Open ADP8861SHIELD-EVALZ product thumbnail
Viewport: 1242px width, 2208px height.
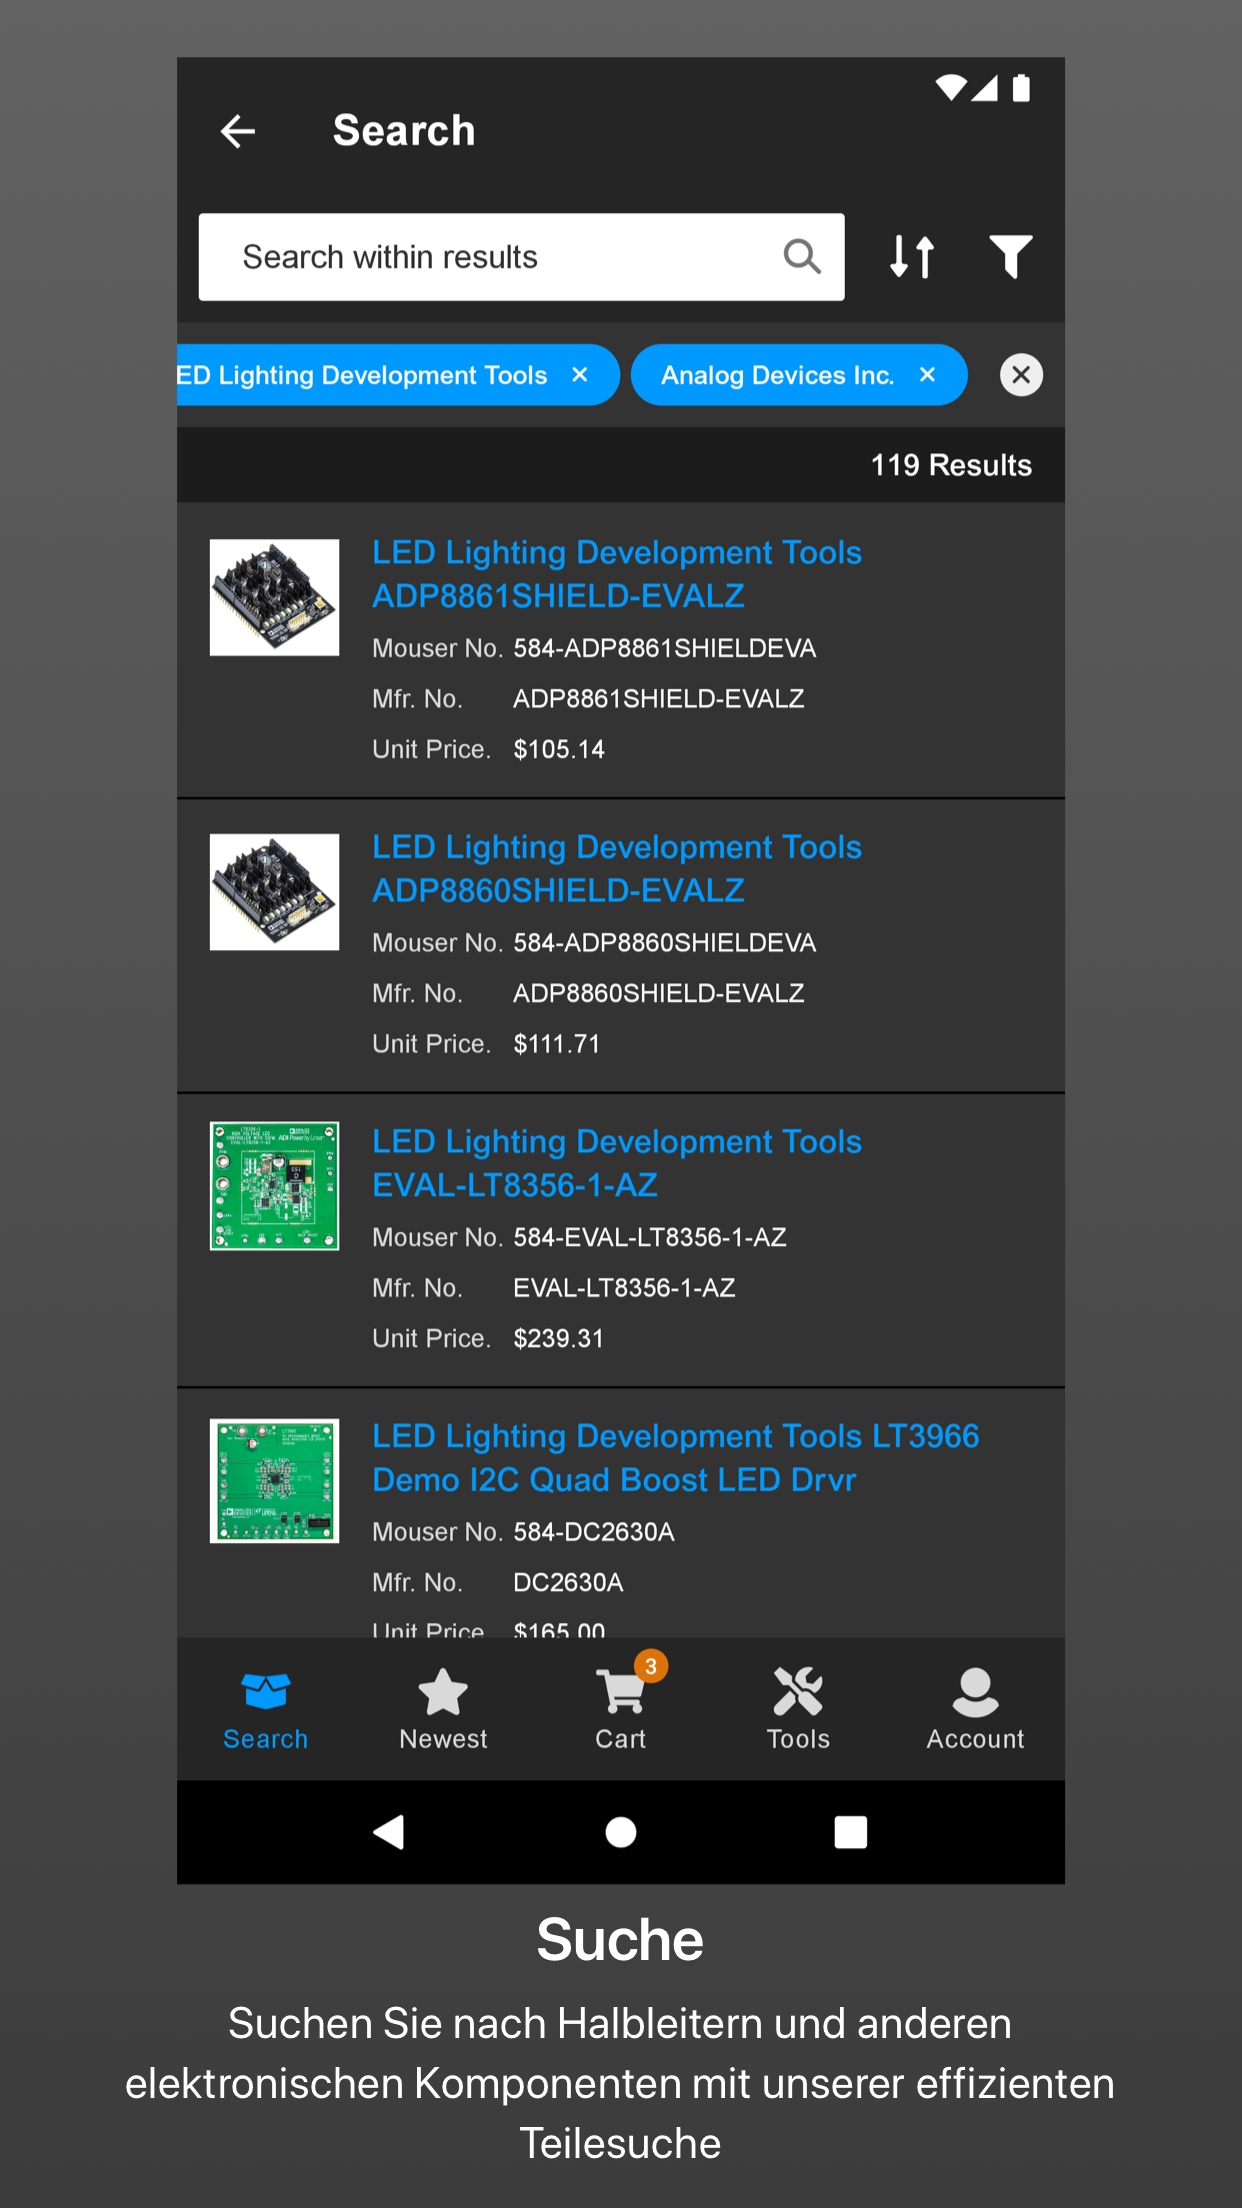[274, 597]
